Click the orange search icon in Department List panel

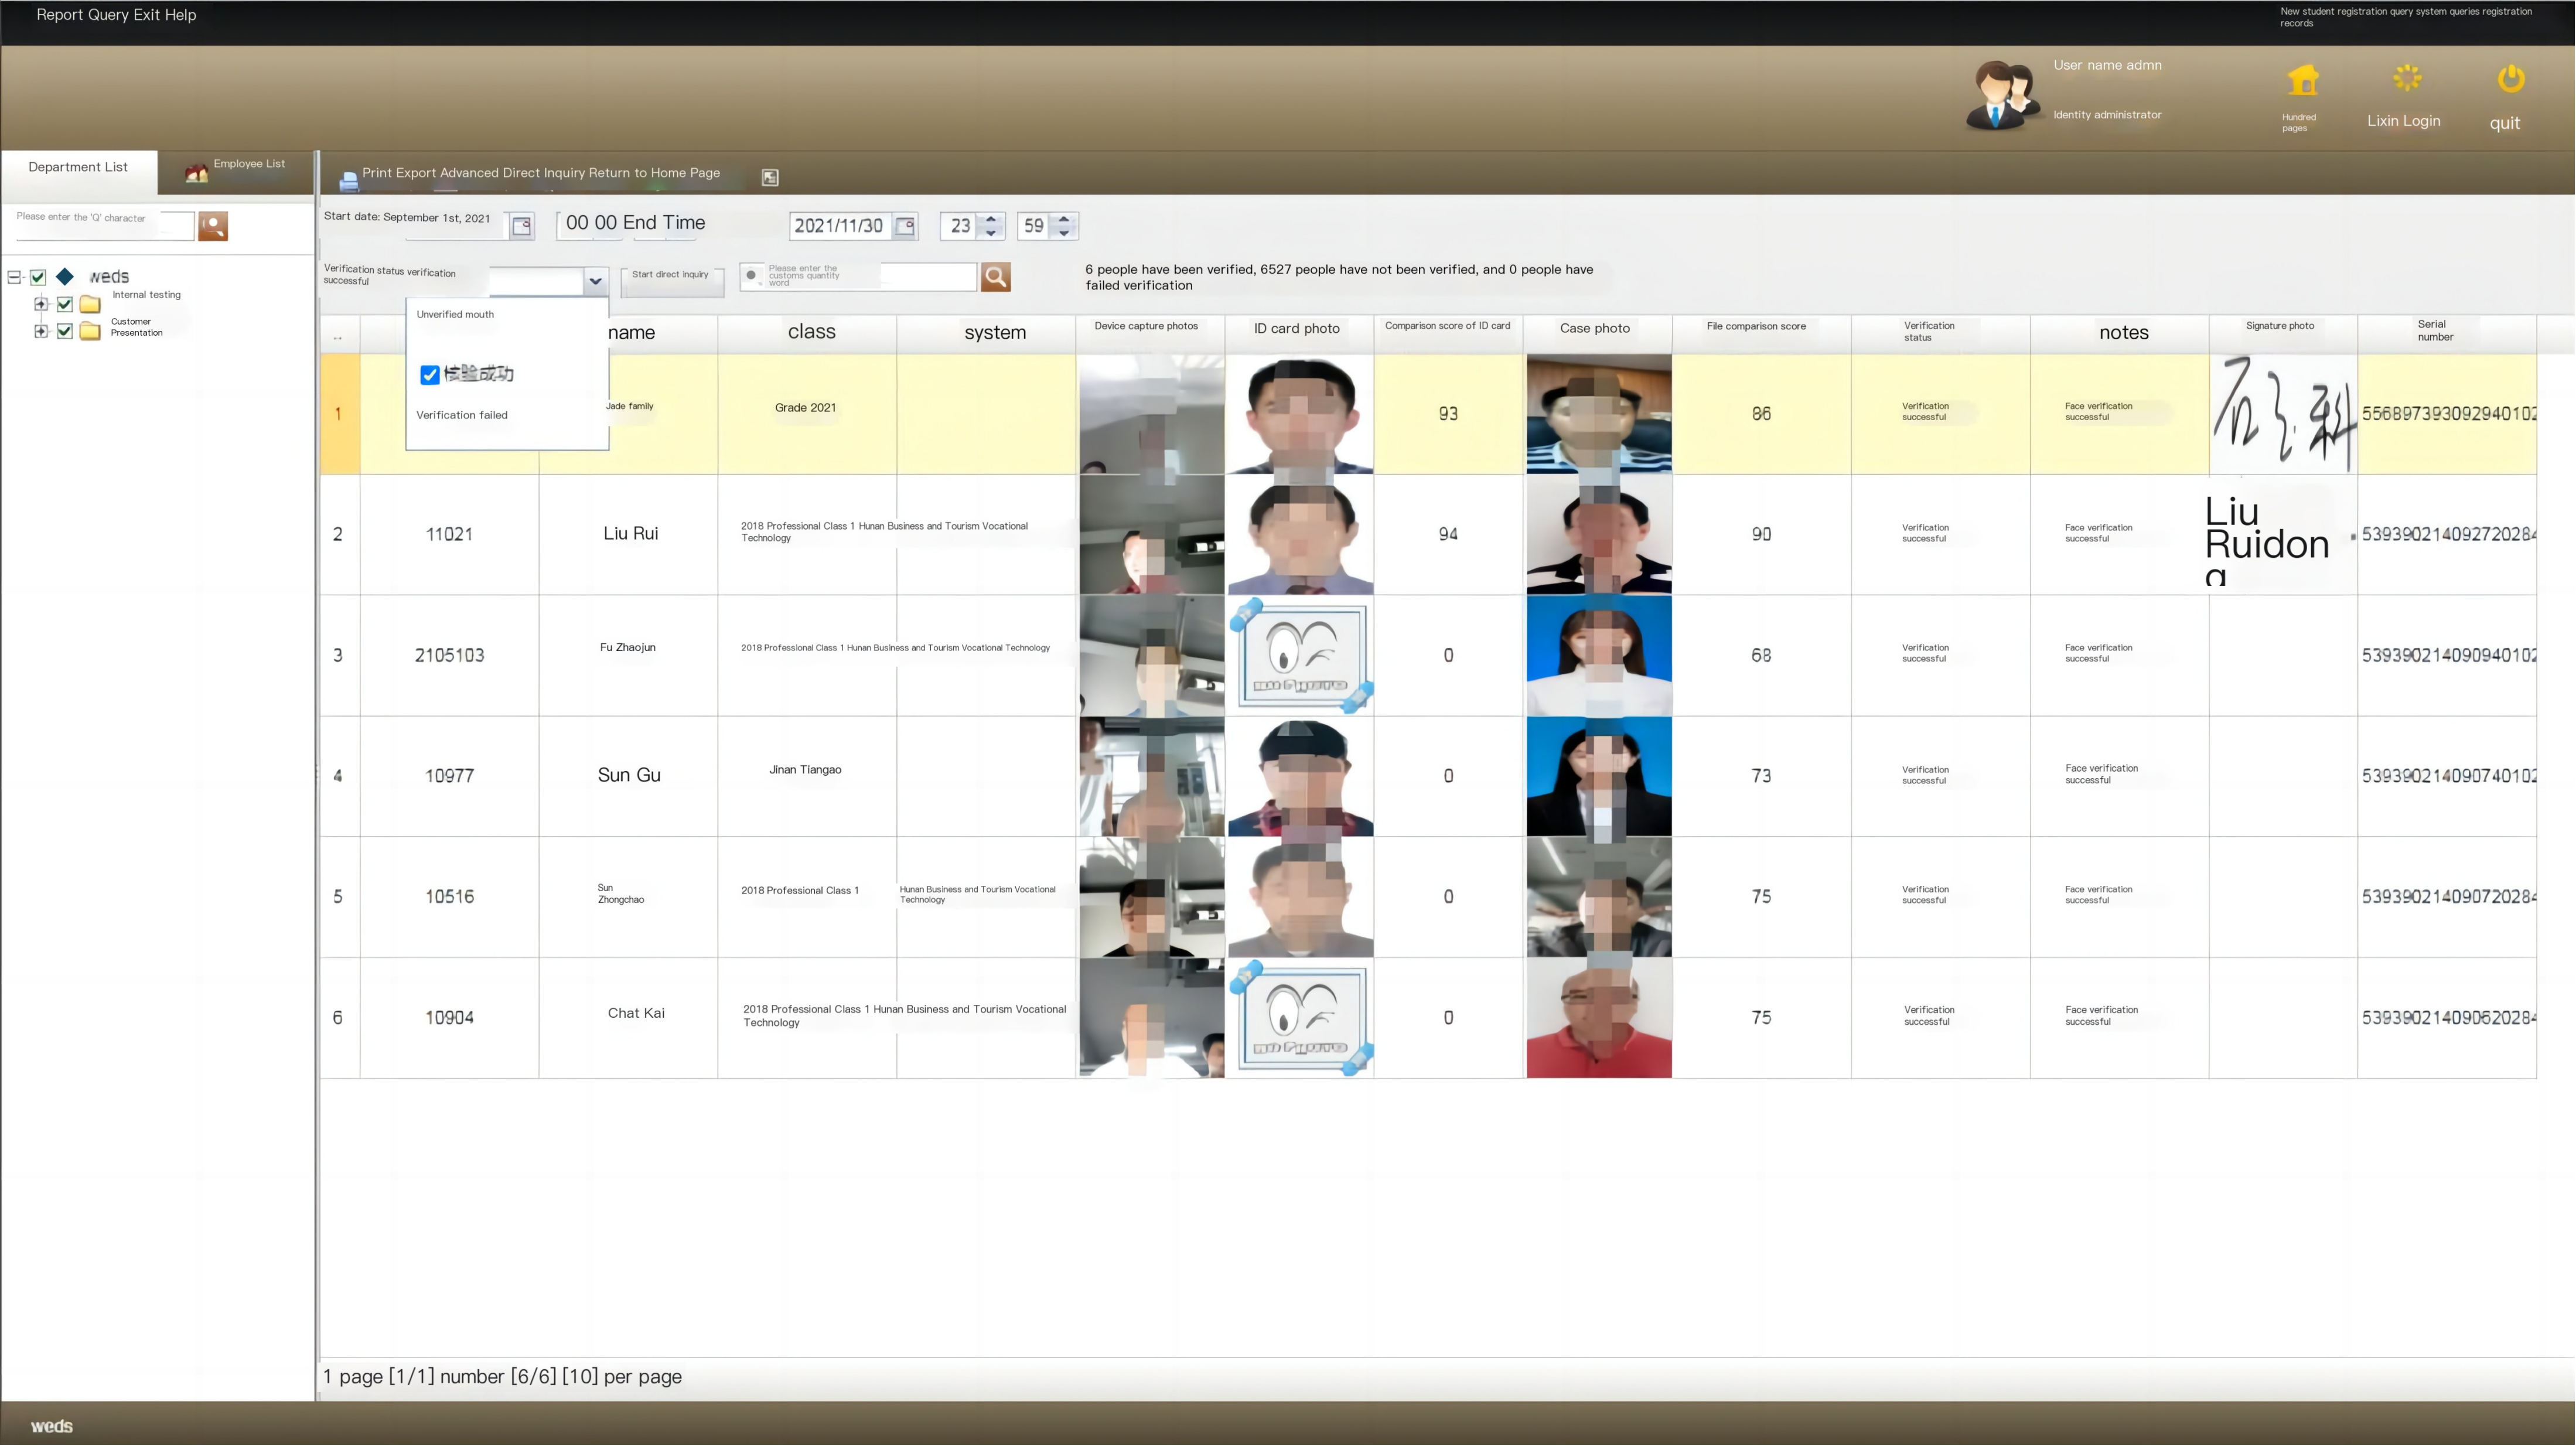tap(213, 226)
